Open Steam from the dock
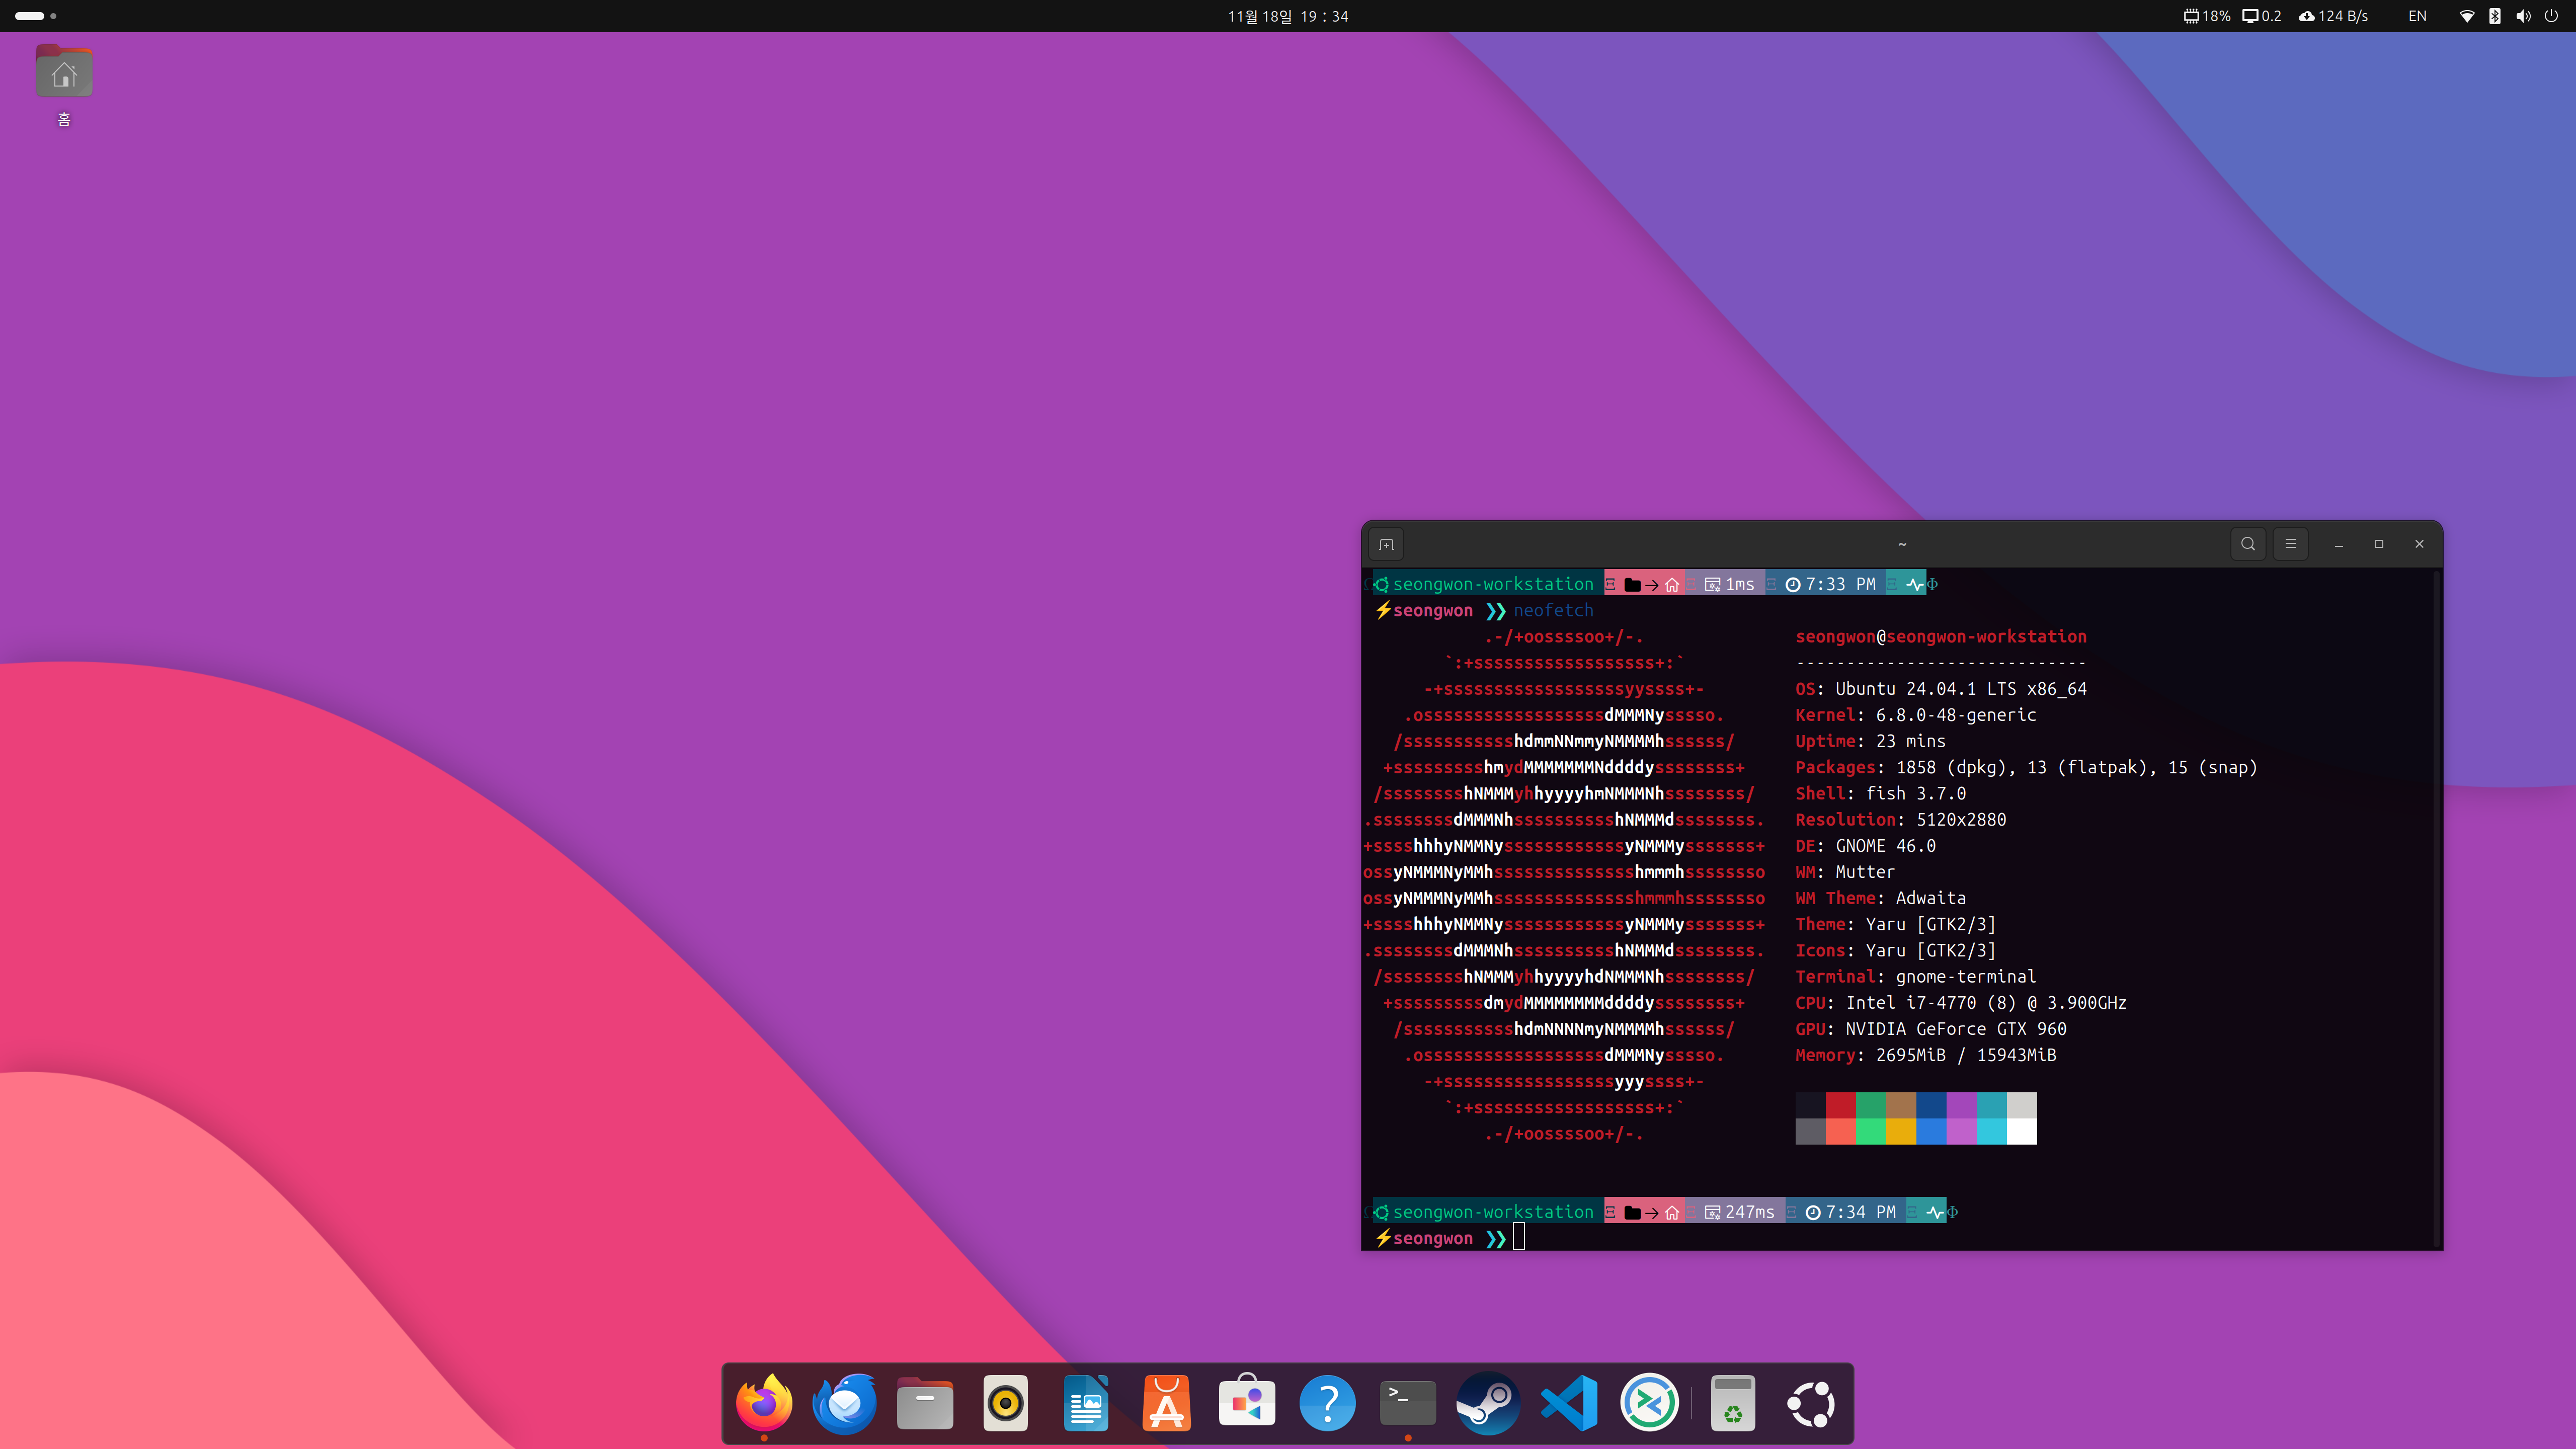2576x1449 pixels. tap(1488, 1403)
